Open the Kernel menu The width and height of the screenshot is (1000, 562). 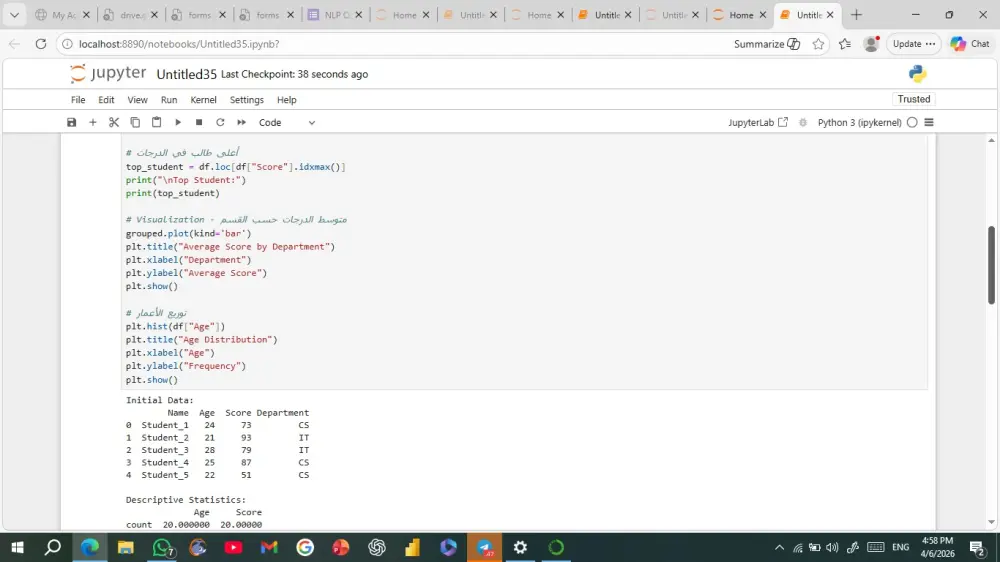[203, 100]
